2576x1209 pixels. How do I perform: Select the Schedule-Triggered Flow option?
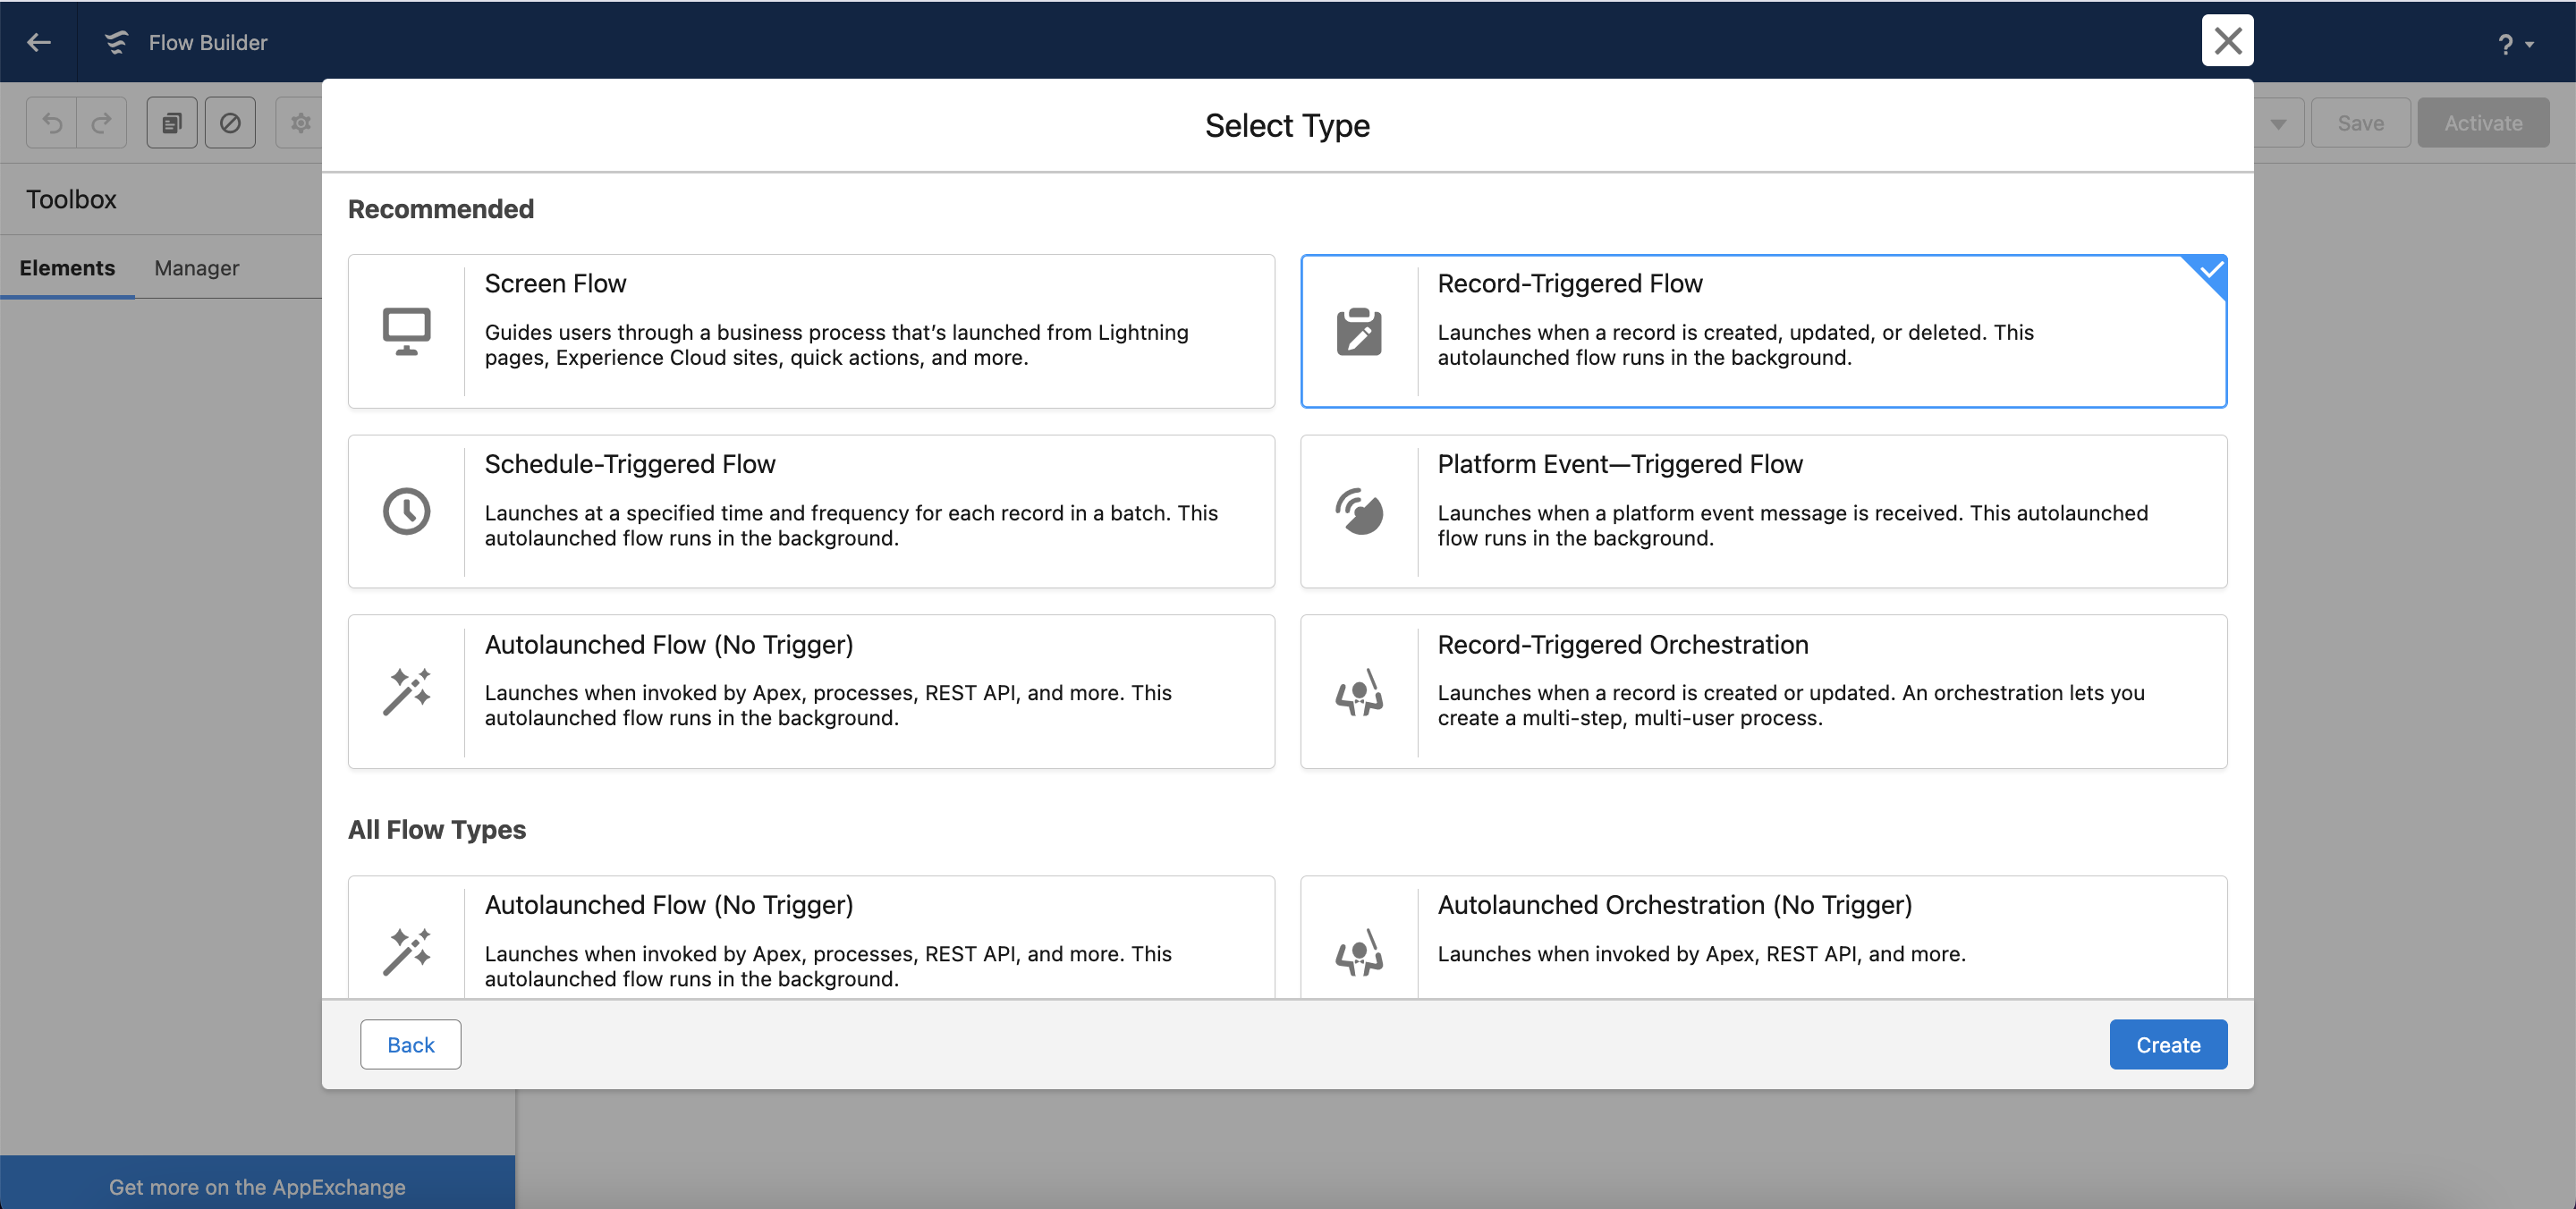pos(811,511)
